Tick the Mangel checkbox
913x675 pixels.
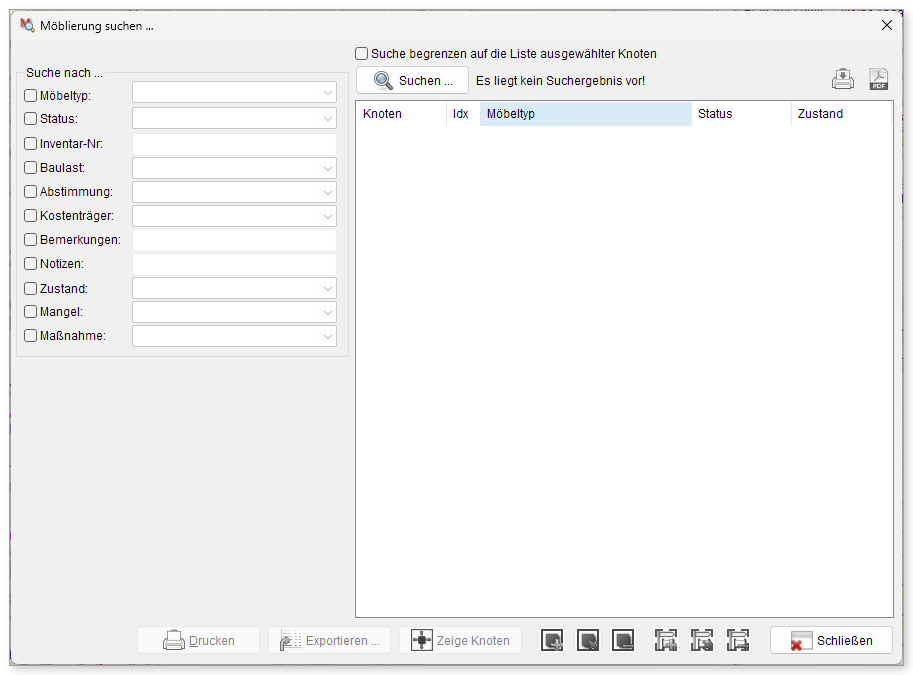click(30, 312)
